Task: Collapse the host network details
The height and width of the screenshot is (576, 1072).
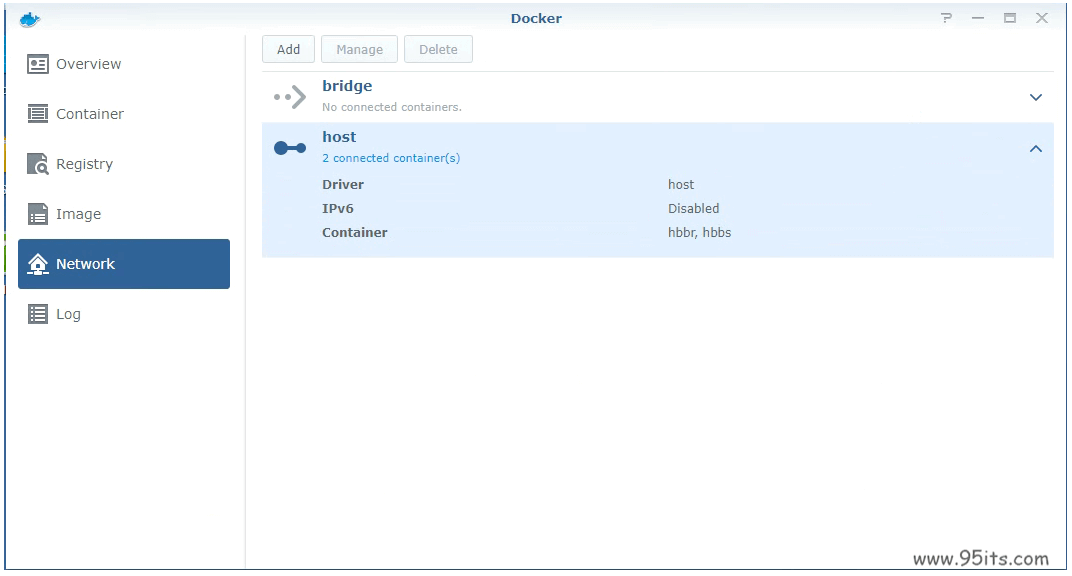Action: 1036,148
